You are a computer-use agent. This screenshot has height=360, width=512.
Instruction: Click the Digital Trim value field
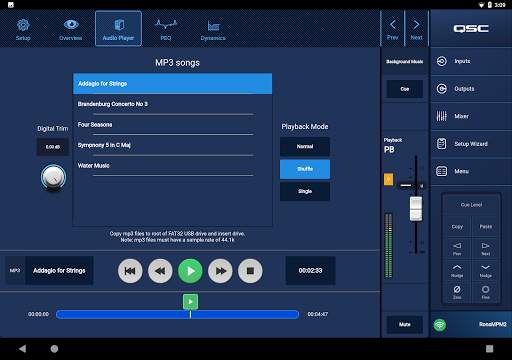tap(53, 147)
